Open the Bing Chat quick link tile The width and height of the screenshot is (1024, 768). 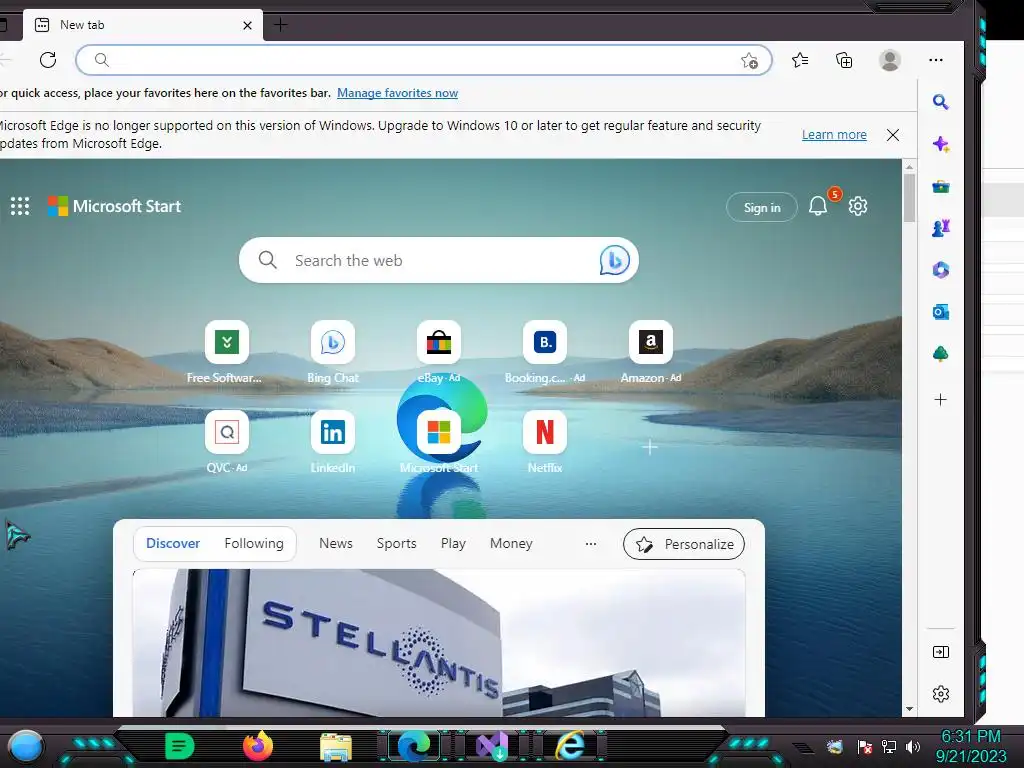click(x=332, y=351)
